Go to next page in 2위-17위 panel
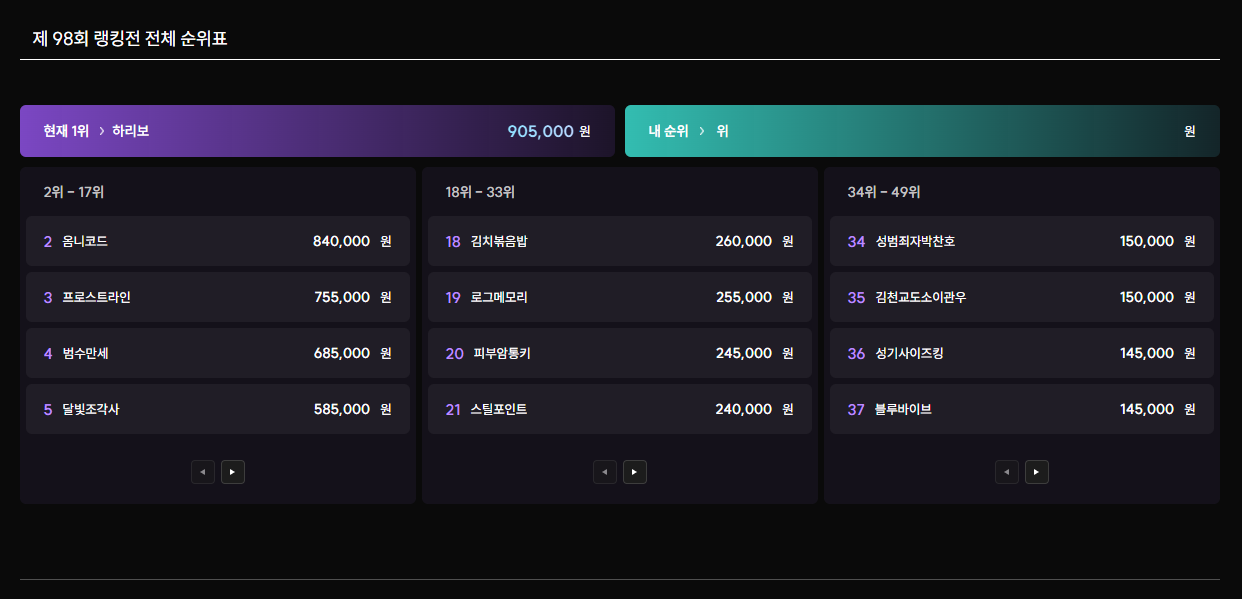 coord(233,472)
